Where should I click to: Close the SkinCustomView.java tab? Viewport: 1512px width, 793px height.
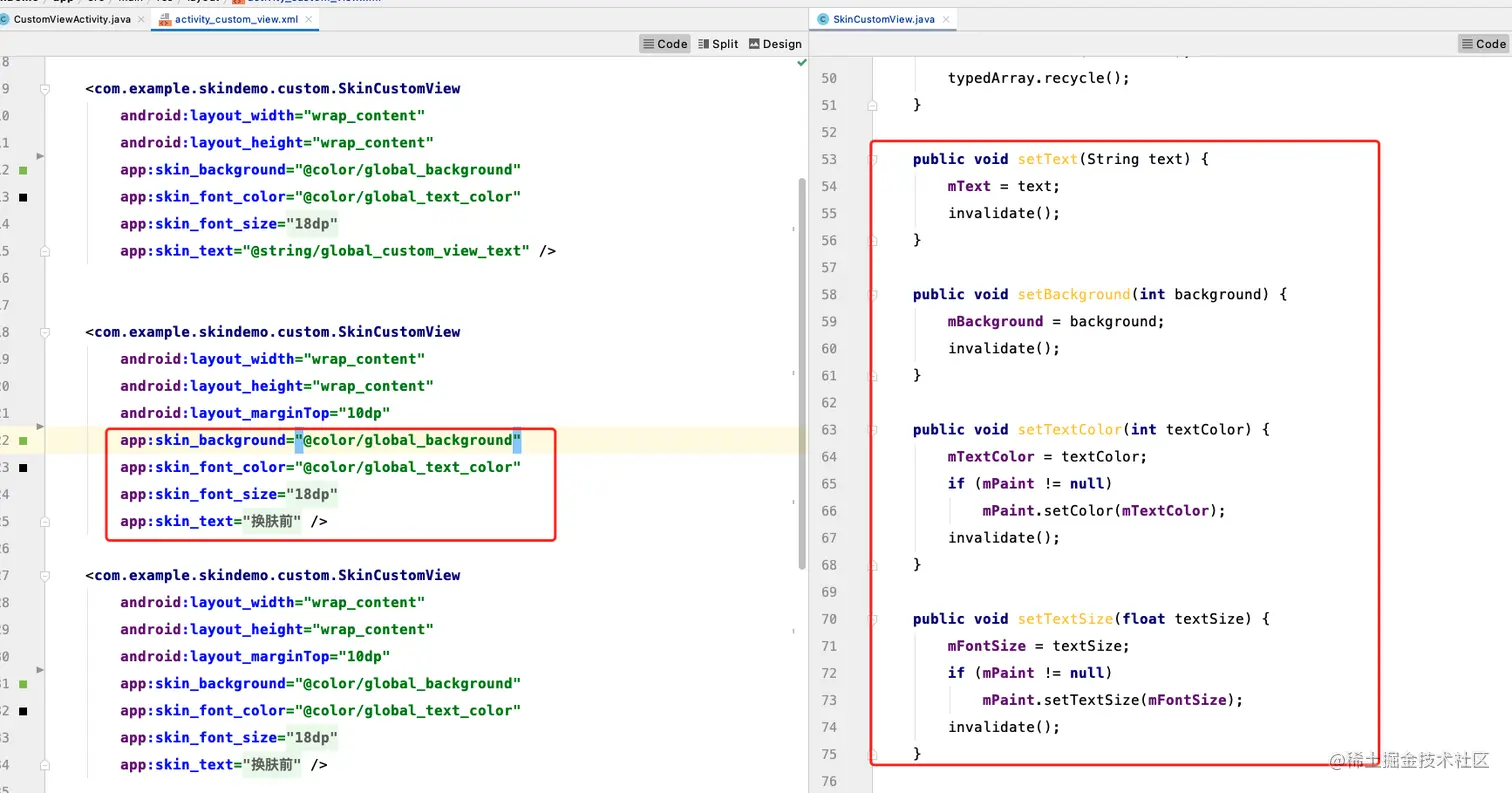[x=946, y=19]
